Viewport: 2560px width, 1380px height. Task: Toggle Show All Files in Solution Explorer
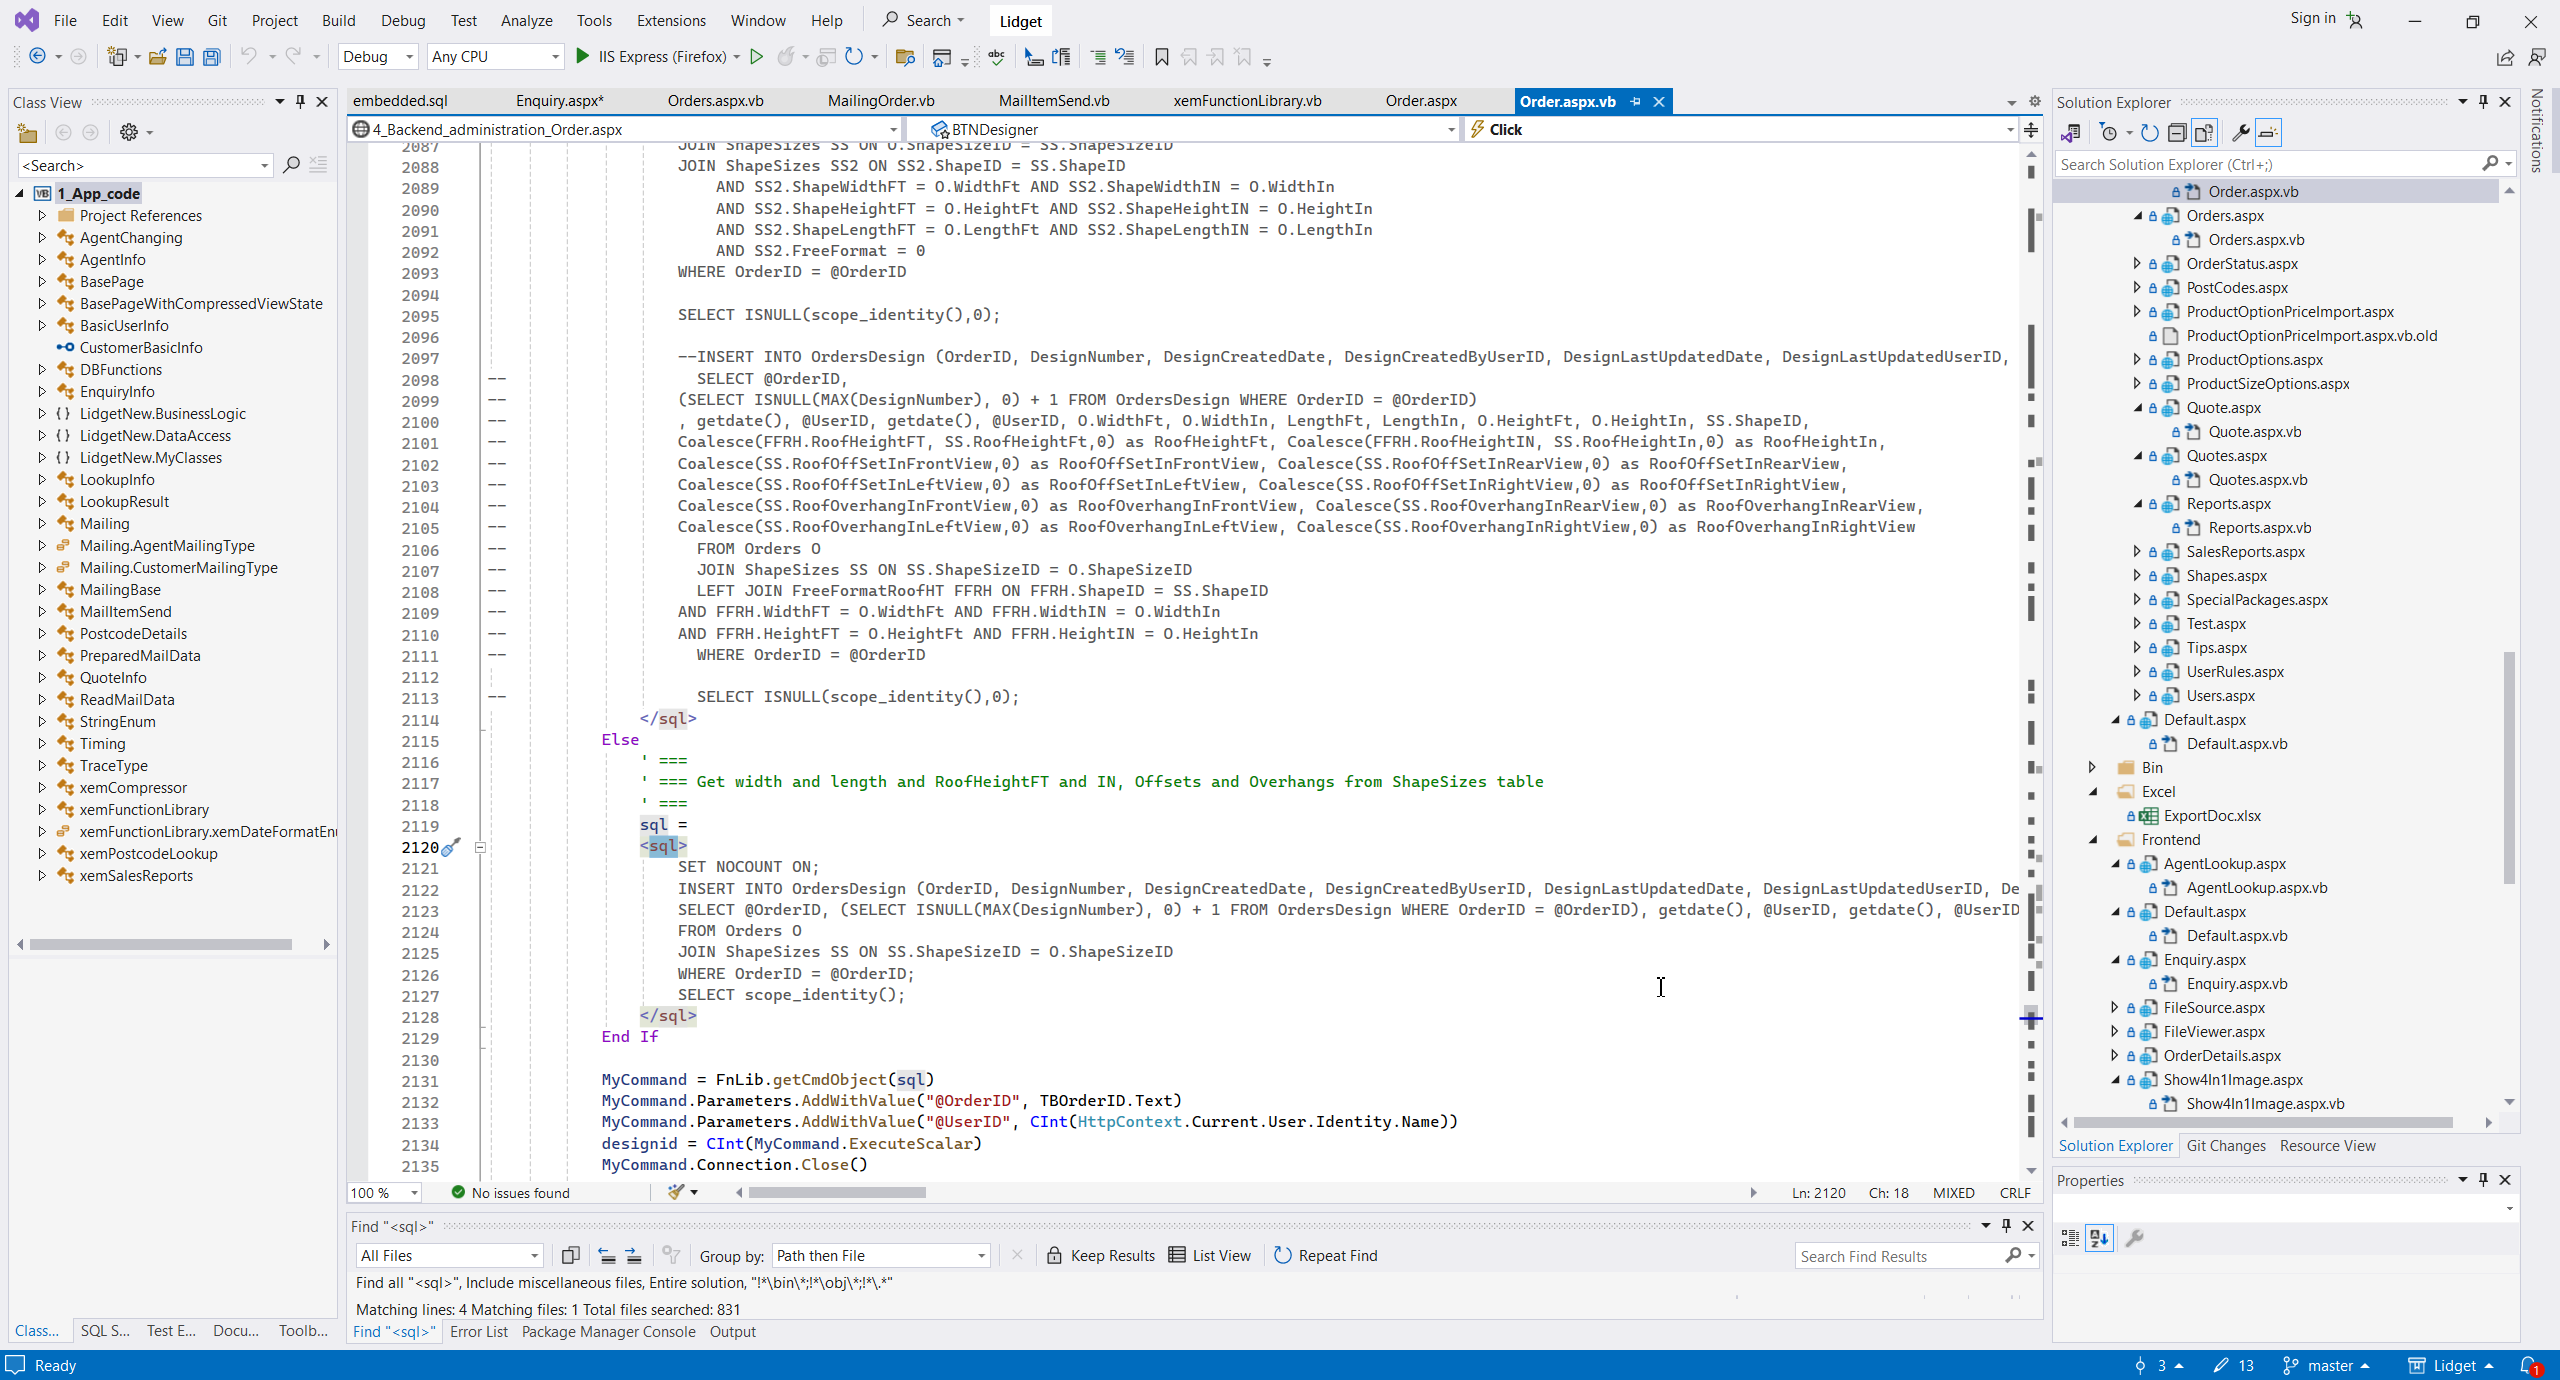tap(2204, 132)
